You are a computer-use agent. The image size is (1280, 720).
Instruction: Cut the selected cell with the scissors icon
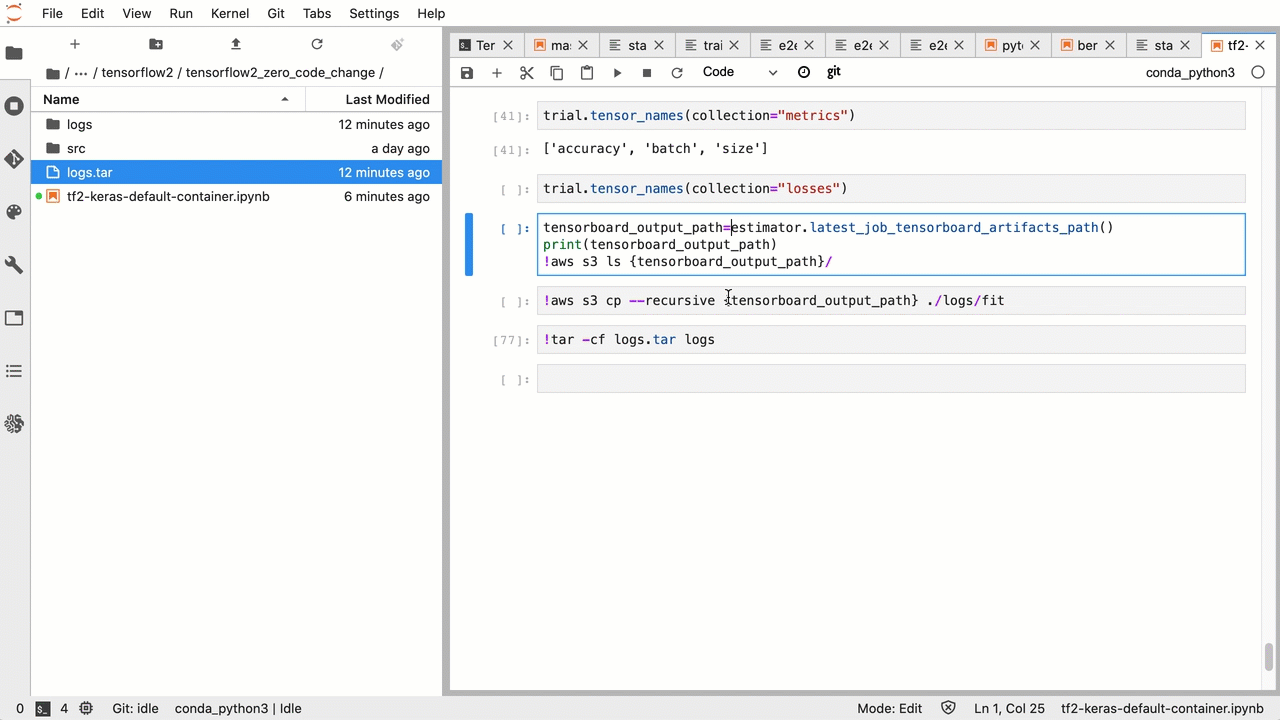pos(527,71)
